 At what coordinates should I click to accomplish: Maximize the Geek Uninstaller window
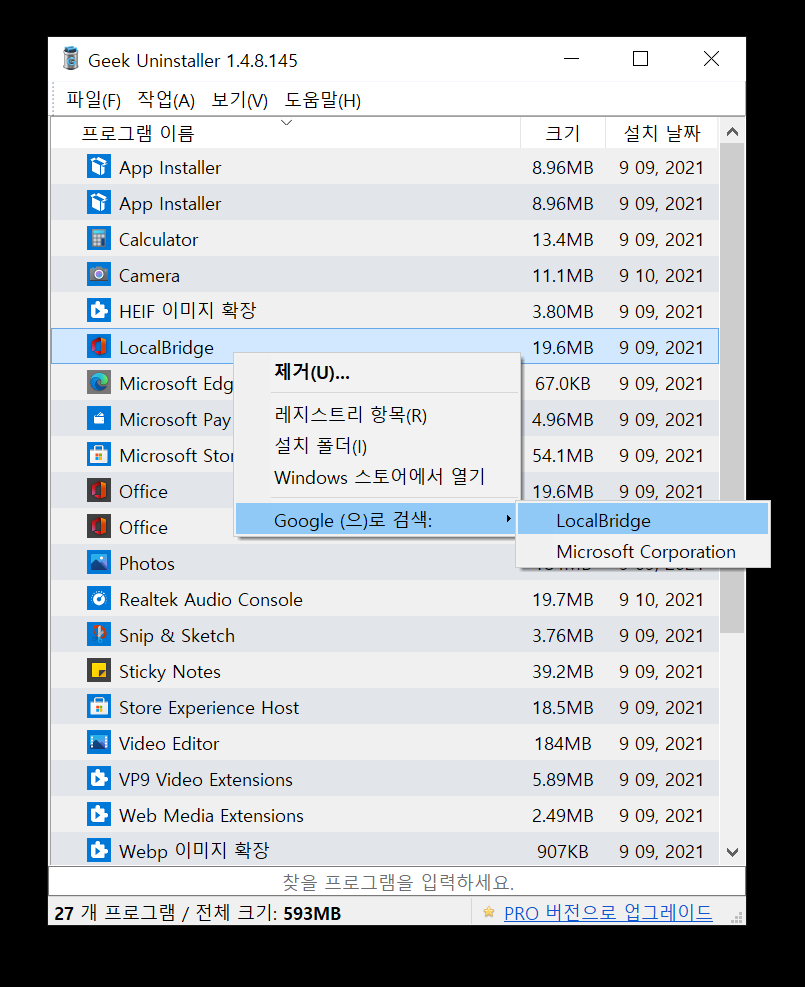(640, 59)
